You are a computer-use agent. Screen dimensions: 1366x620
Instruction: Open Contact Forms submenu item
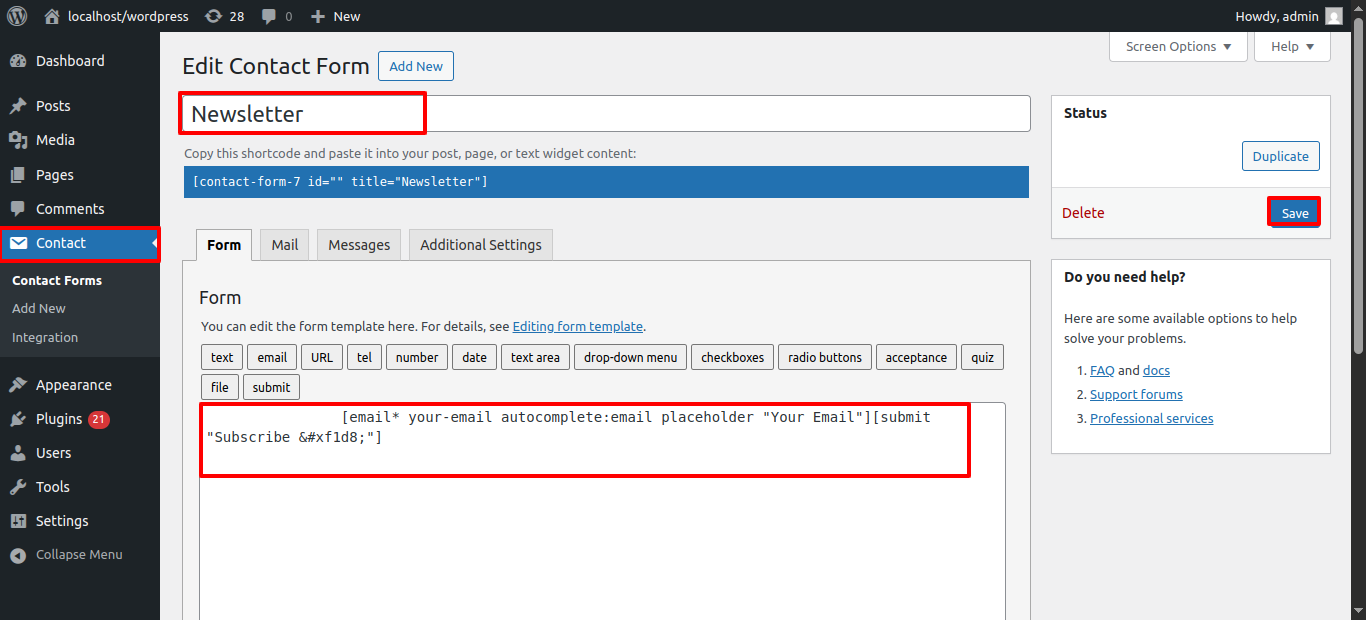click(57, 281)
